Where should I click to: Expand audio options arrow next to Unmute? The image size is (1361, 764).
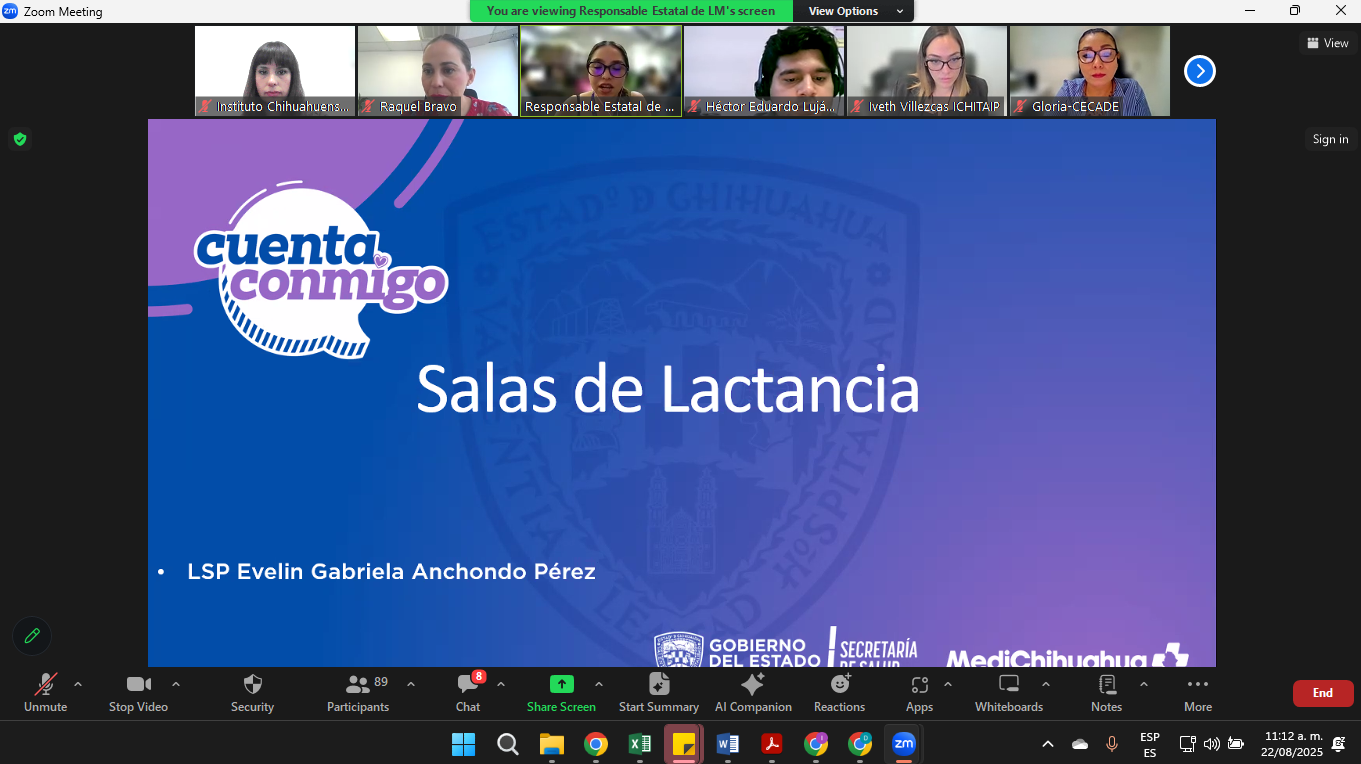(78, 685)
